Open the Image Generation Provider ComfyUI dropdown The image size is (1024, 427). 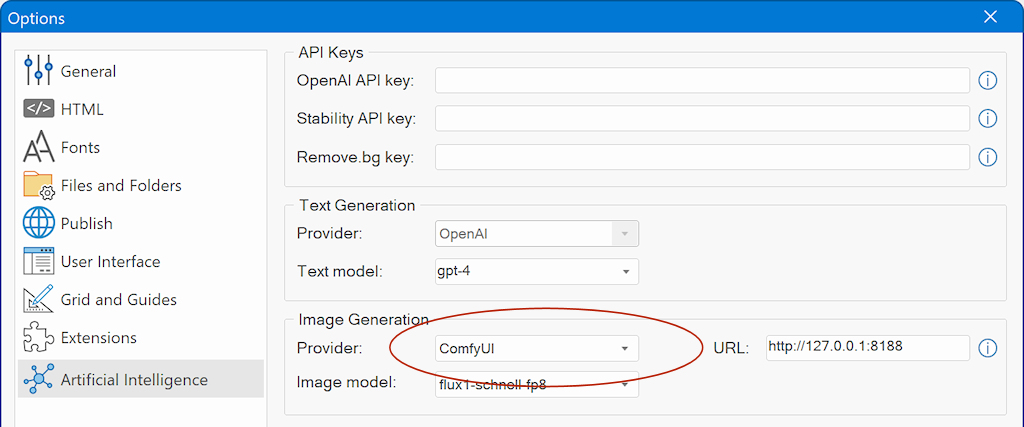537,348
